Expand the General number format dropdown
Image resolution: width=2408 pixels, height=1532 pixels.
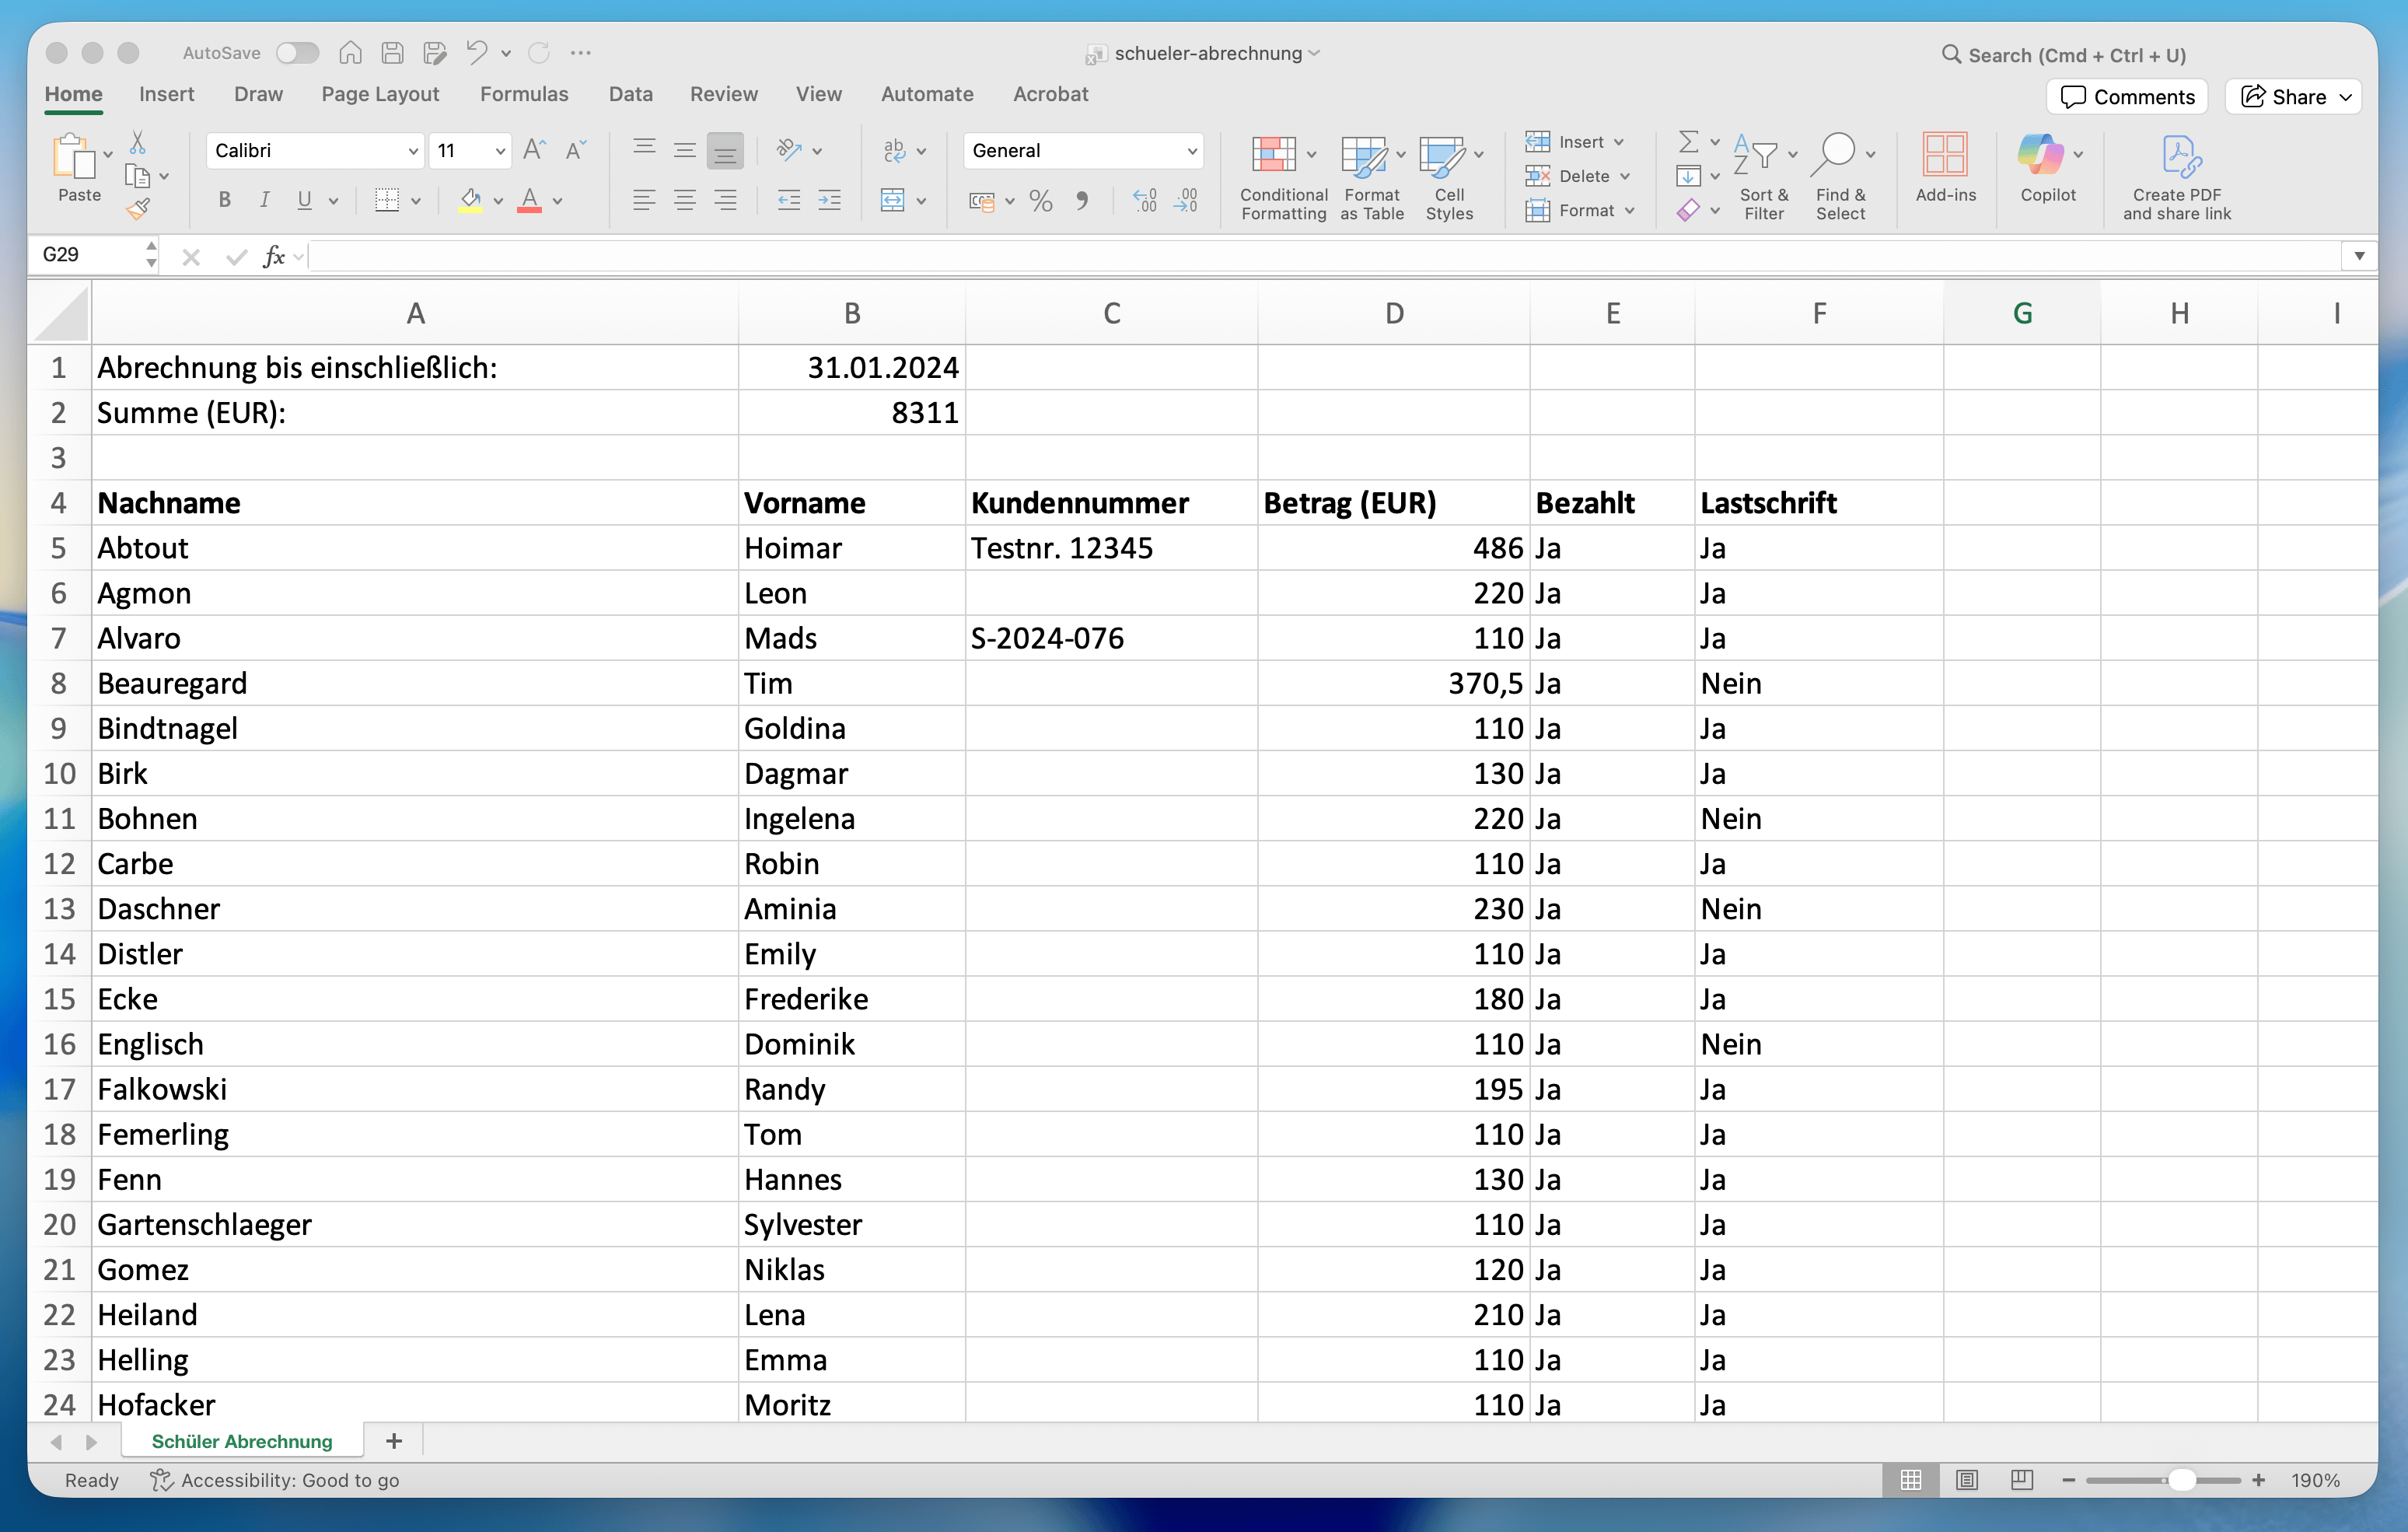pyautogui.click(x=1191, y=151)
